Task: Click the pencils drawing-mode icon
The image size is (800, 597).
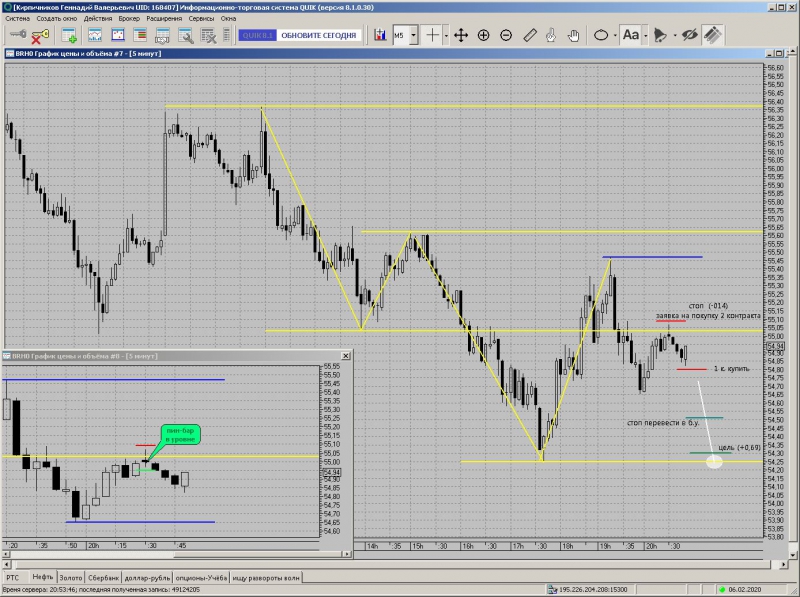Action: [713, 35]
